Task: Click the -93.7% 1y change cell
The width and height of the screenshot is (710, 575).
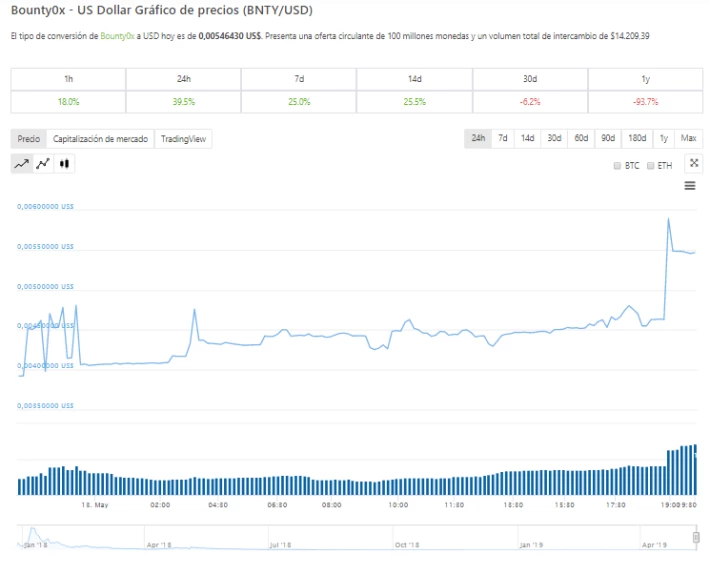Action: tap(645, 102)
